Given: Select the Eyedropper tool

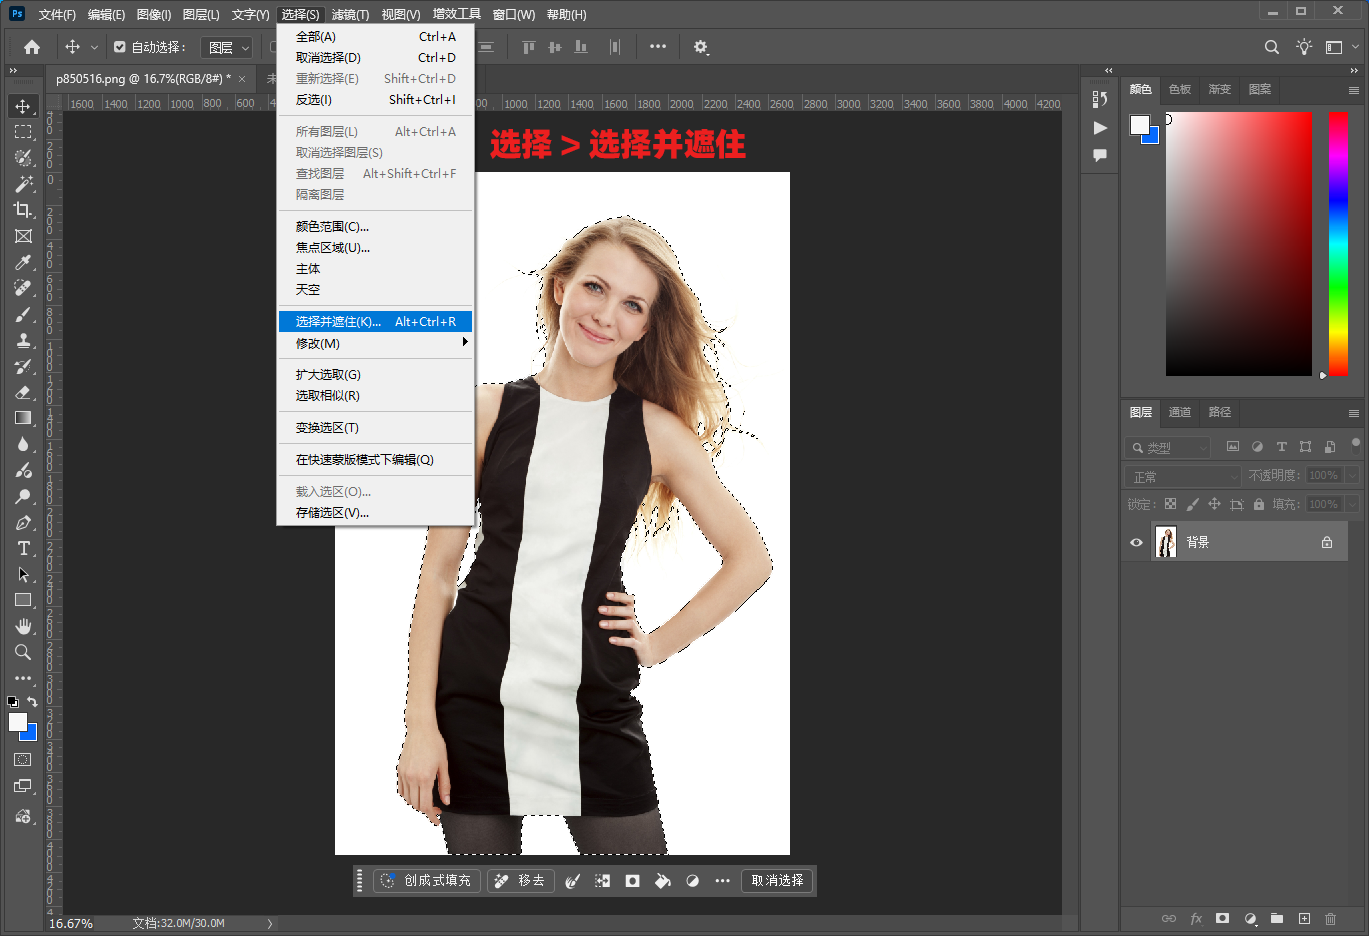Looking at the screenshot, I should [x=23, y=262].
